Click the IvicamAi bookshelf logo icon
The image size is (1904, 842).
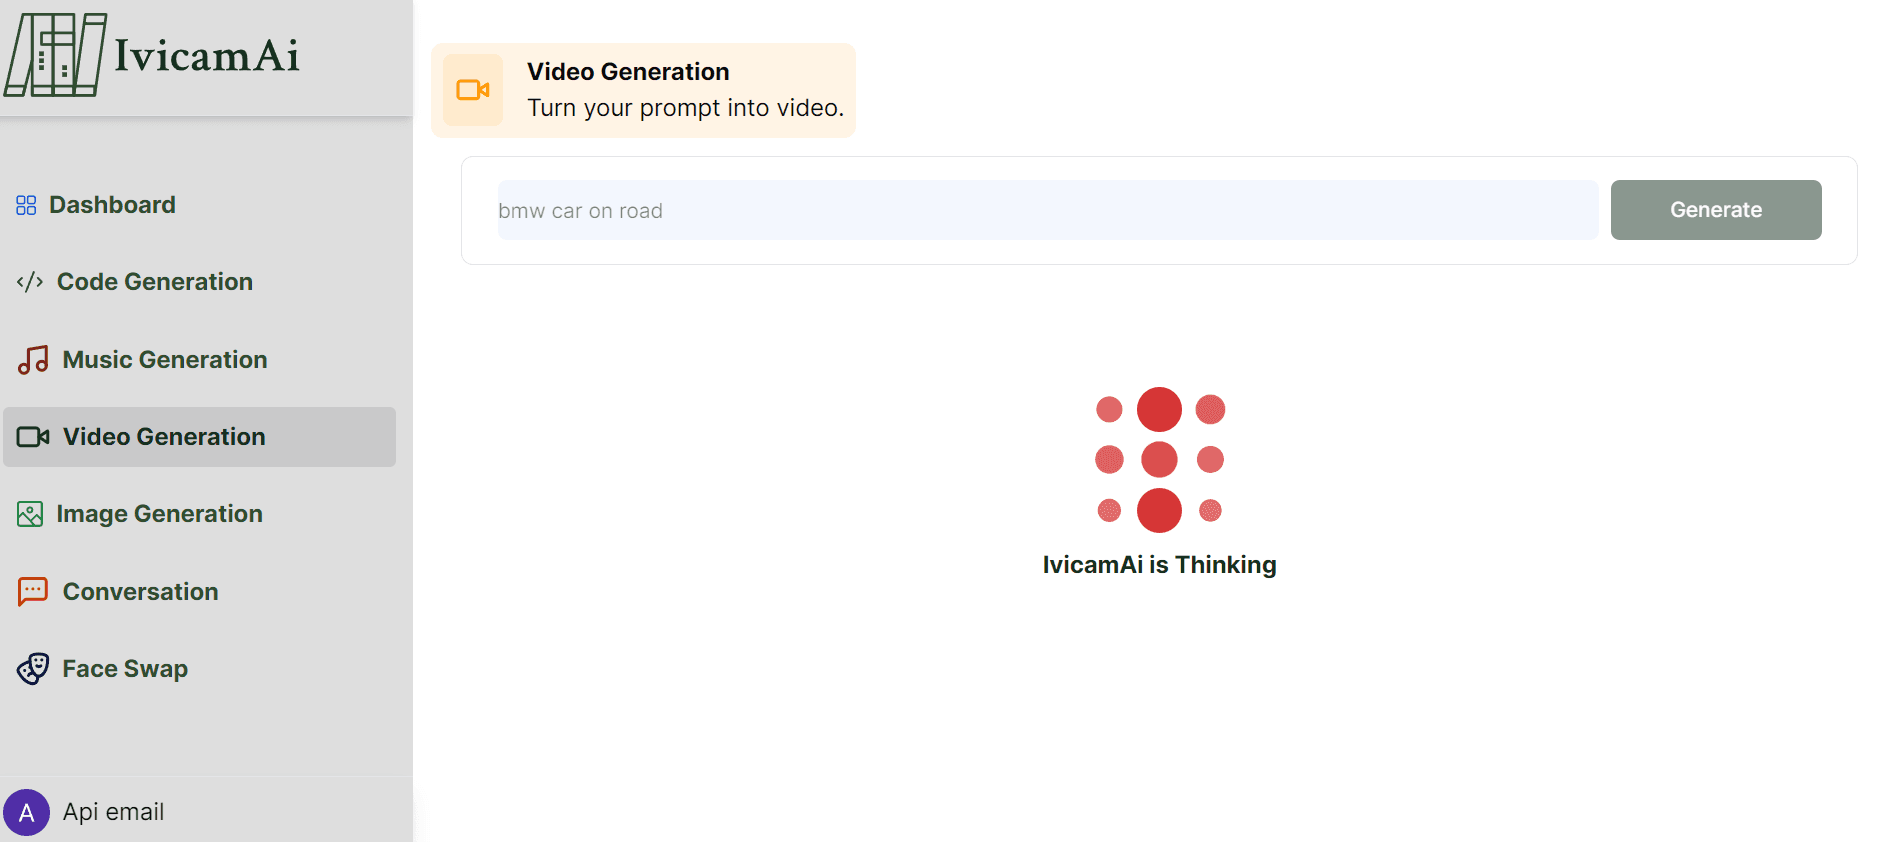(55, 55)
